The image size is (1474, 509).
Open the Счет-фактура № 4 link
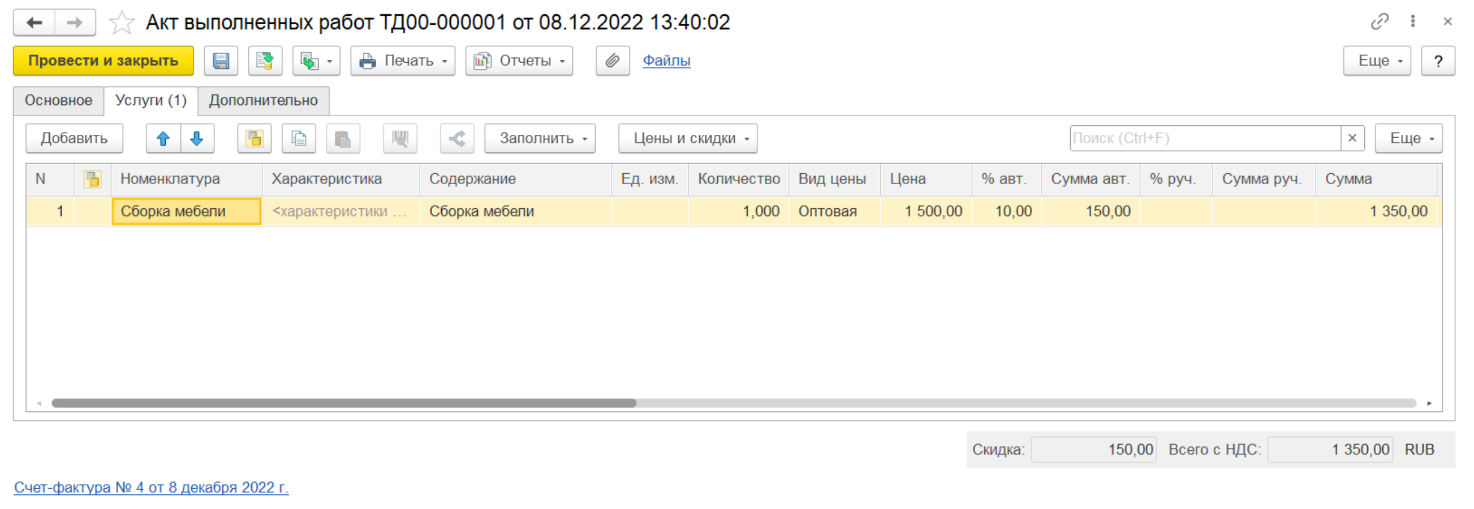[x=151, y=488]
